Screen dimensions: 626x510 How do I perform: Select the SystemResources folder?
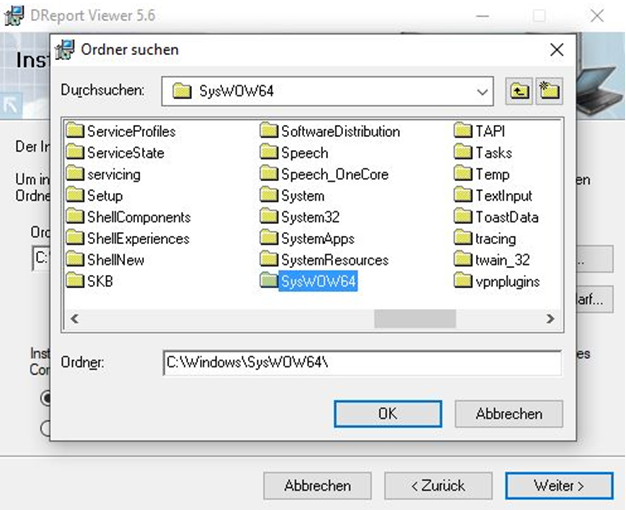tap(324, 260)
